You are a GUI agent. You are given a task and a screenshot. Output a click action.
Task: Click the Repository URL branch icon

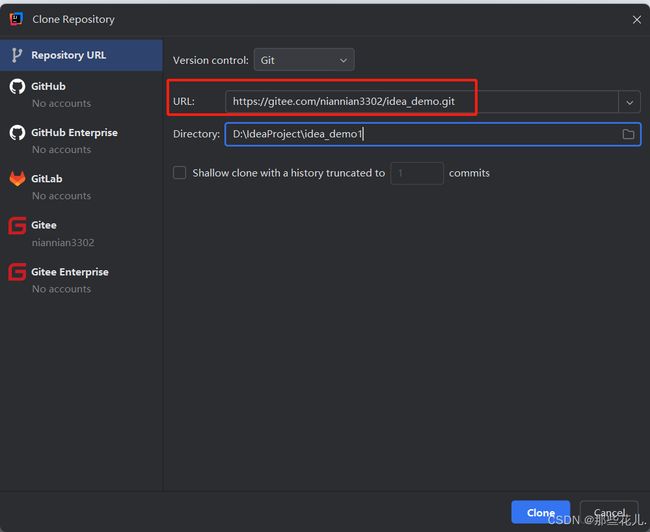coord(17,55)
